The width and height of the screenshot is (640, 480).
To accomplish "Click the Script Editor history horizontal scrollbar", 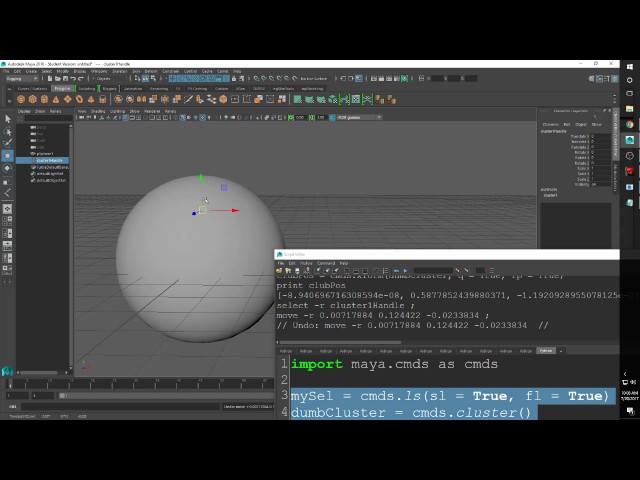I will point(341,342).
